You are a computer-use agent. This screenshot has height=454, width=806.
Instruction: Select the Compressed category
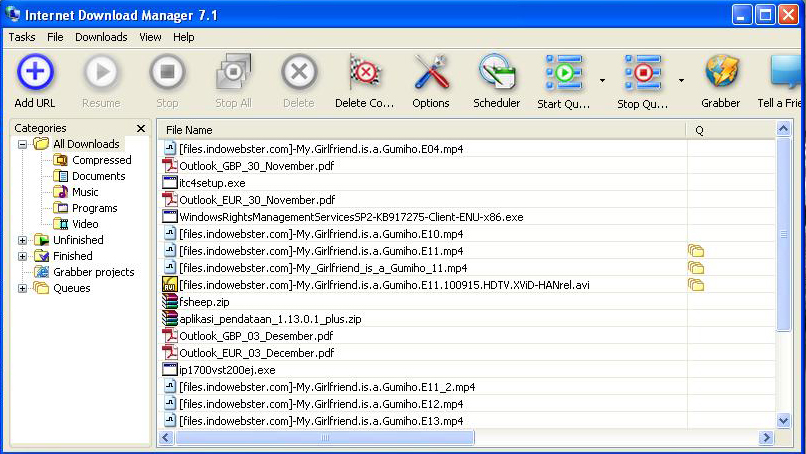[x=102, y=160]
